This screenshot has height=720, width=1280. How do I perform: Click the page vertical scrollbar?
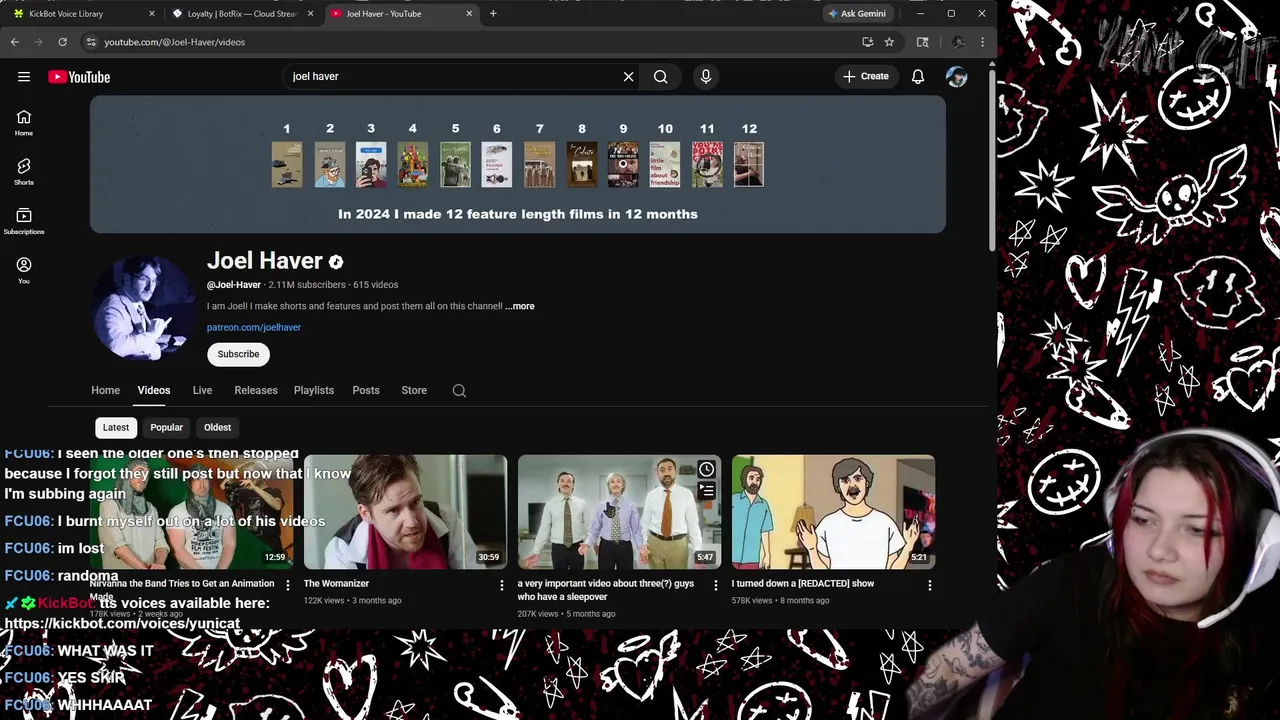[x=992, y=160]
